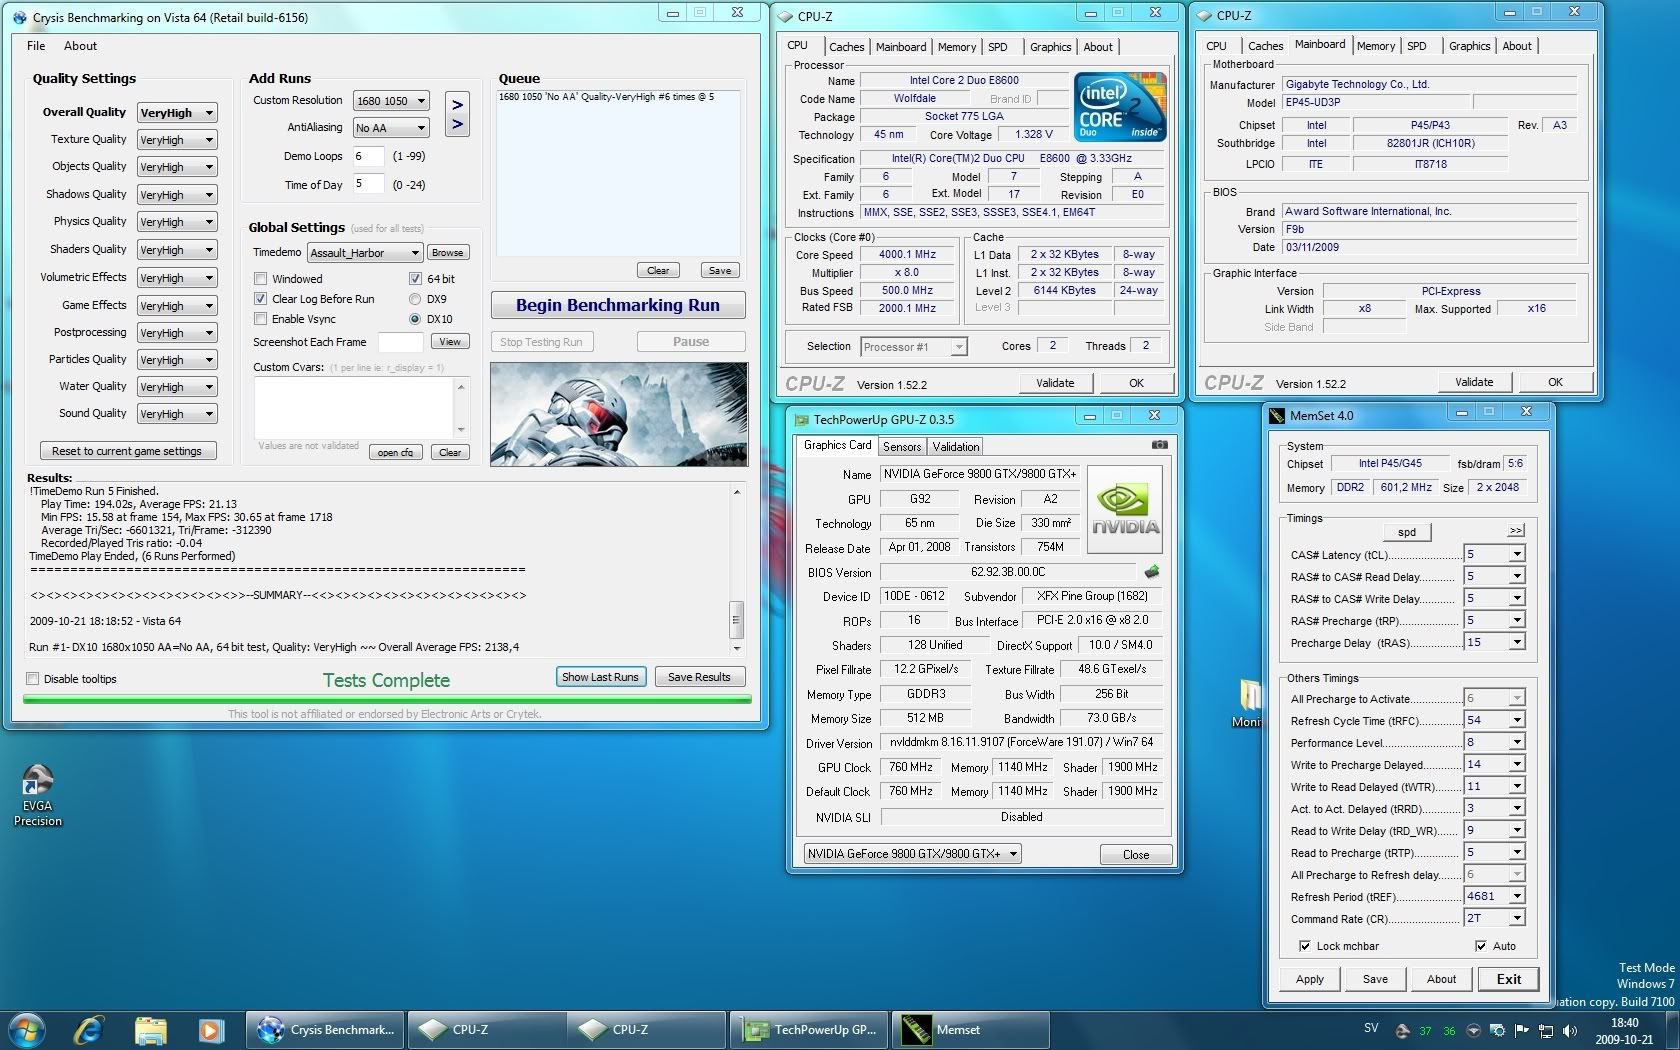Open the Texture Quality dropdown
This screenshot has height=1050, width=1680.
point(177,140)
